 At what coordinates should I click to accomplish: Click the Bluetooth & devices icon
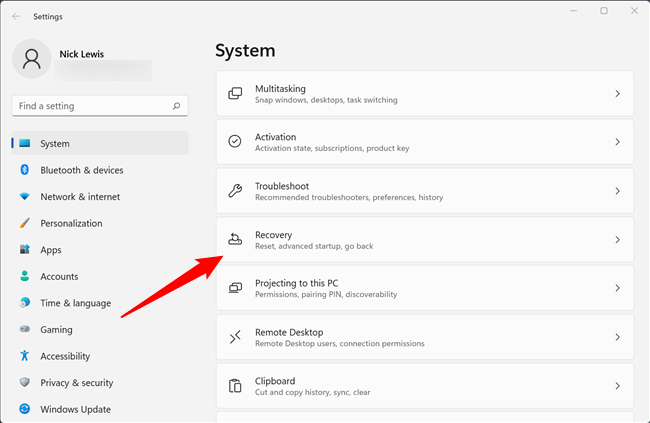click(25, 170)
